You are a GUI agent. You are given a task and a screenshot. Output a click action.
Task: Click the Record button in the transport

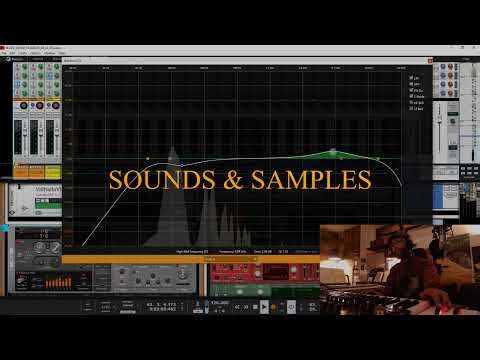273,307
